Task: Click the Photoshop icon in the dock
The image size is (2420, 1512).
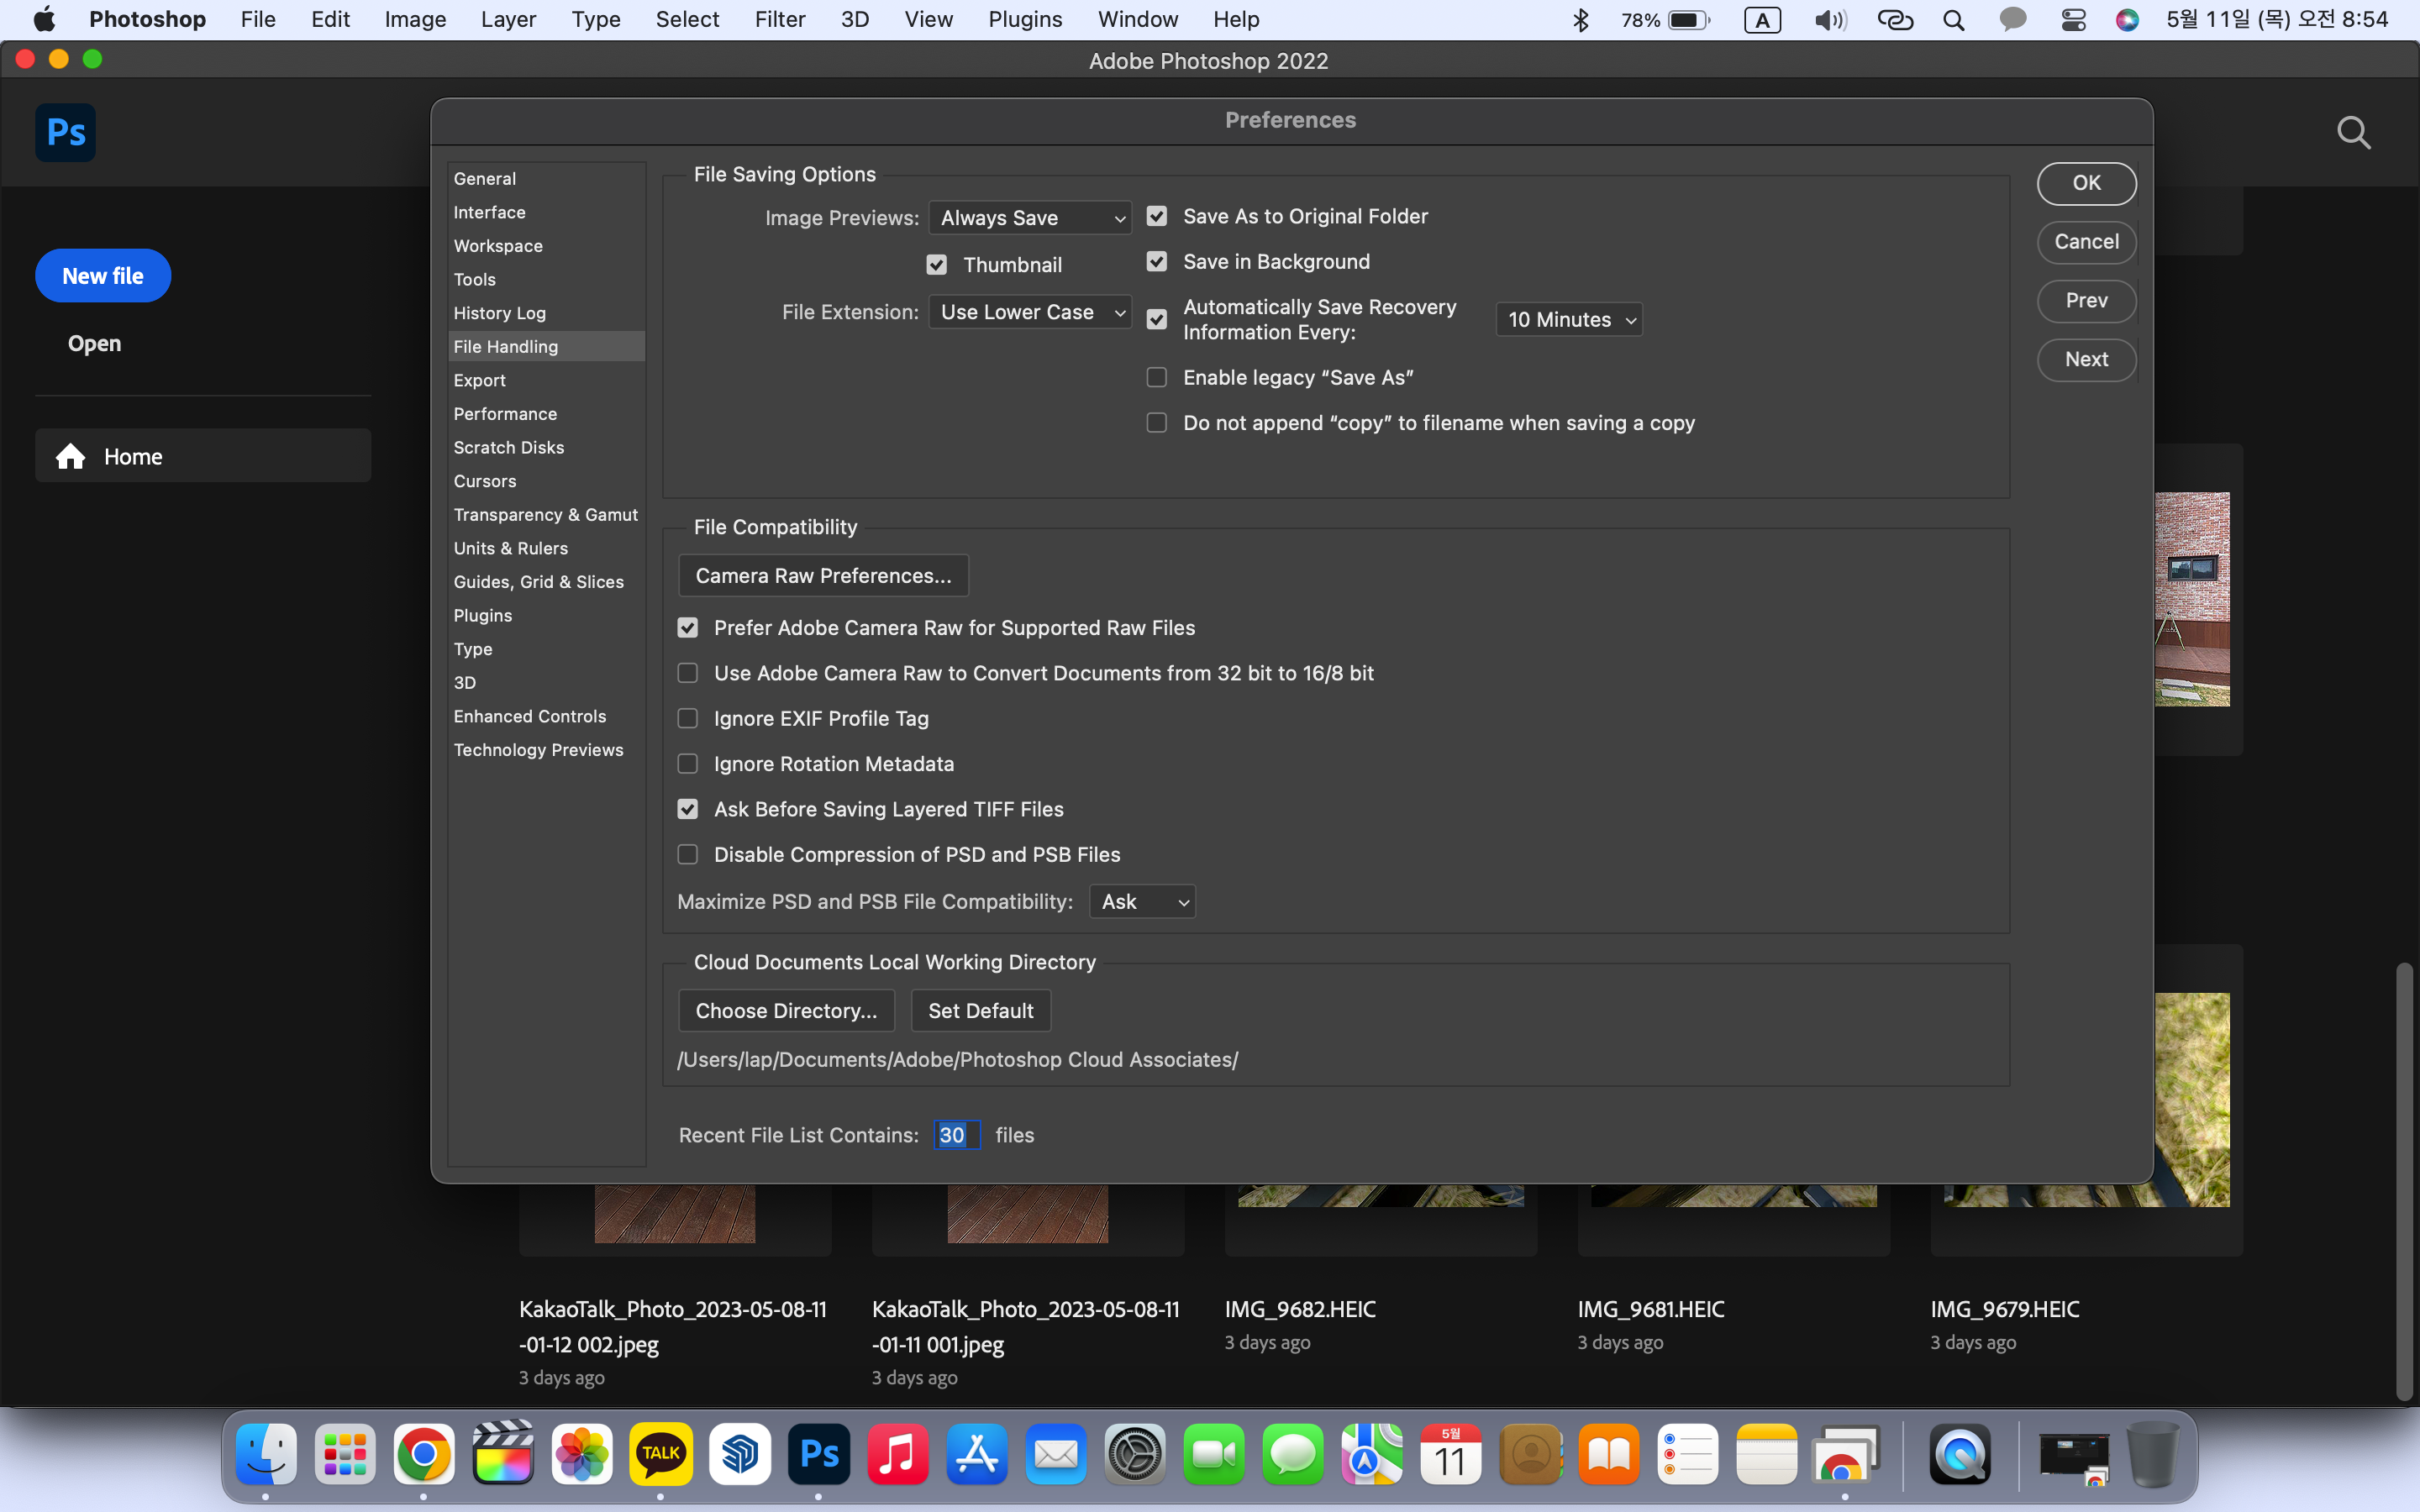Action: pyautogui.click(x=818, y=1453)
